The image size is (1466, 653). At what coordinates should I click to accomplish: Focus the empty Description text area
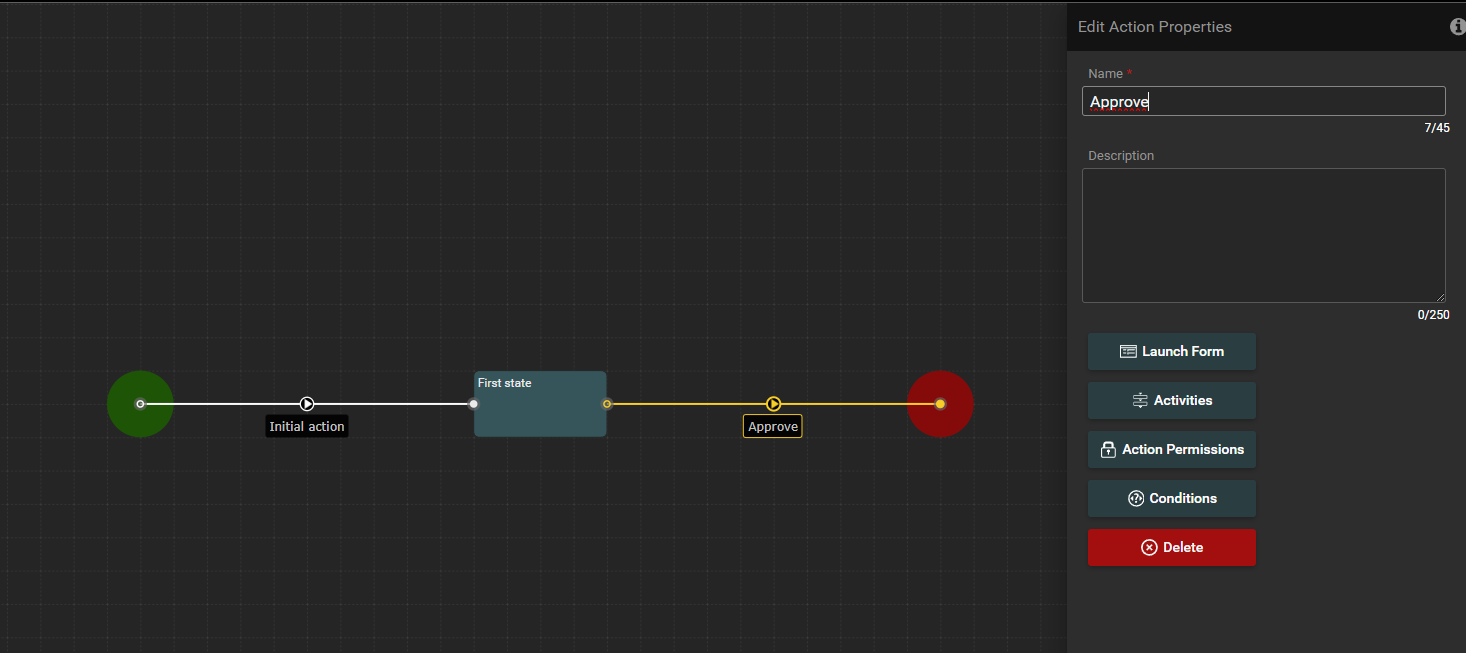1262,235
